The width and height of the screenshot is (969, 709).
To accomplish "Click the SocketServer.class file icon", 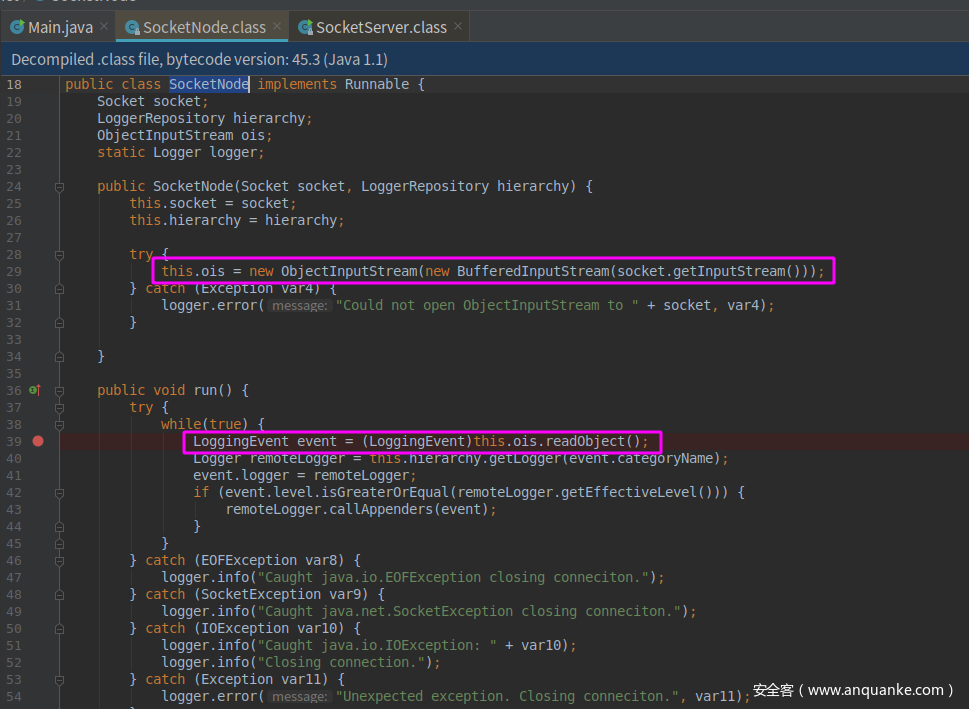I will (305, 27).
